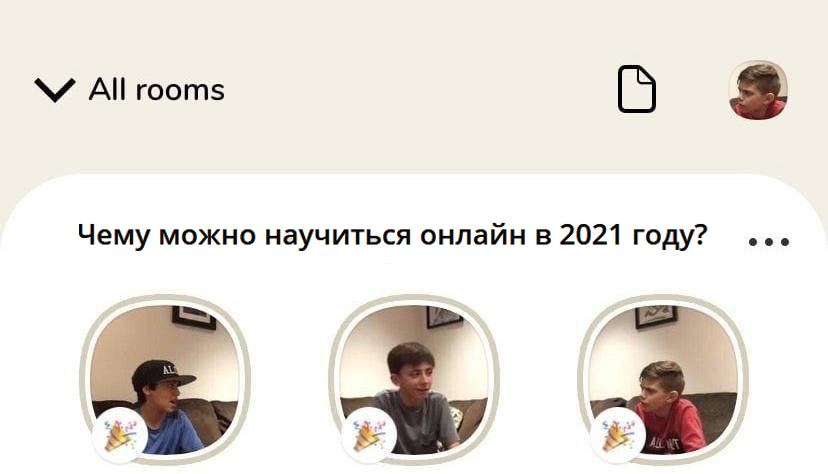
Task: Click the word 2021 in the room title
Action: pyautogui.click(x=590, y=234)
